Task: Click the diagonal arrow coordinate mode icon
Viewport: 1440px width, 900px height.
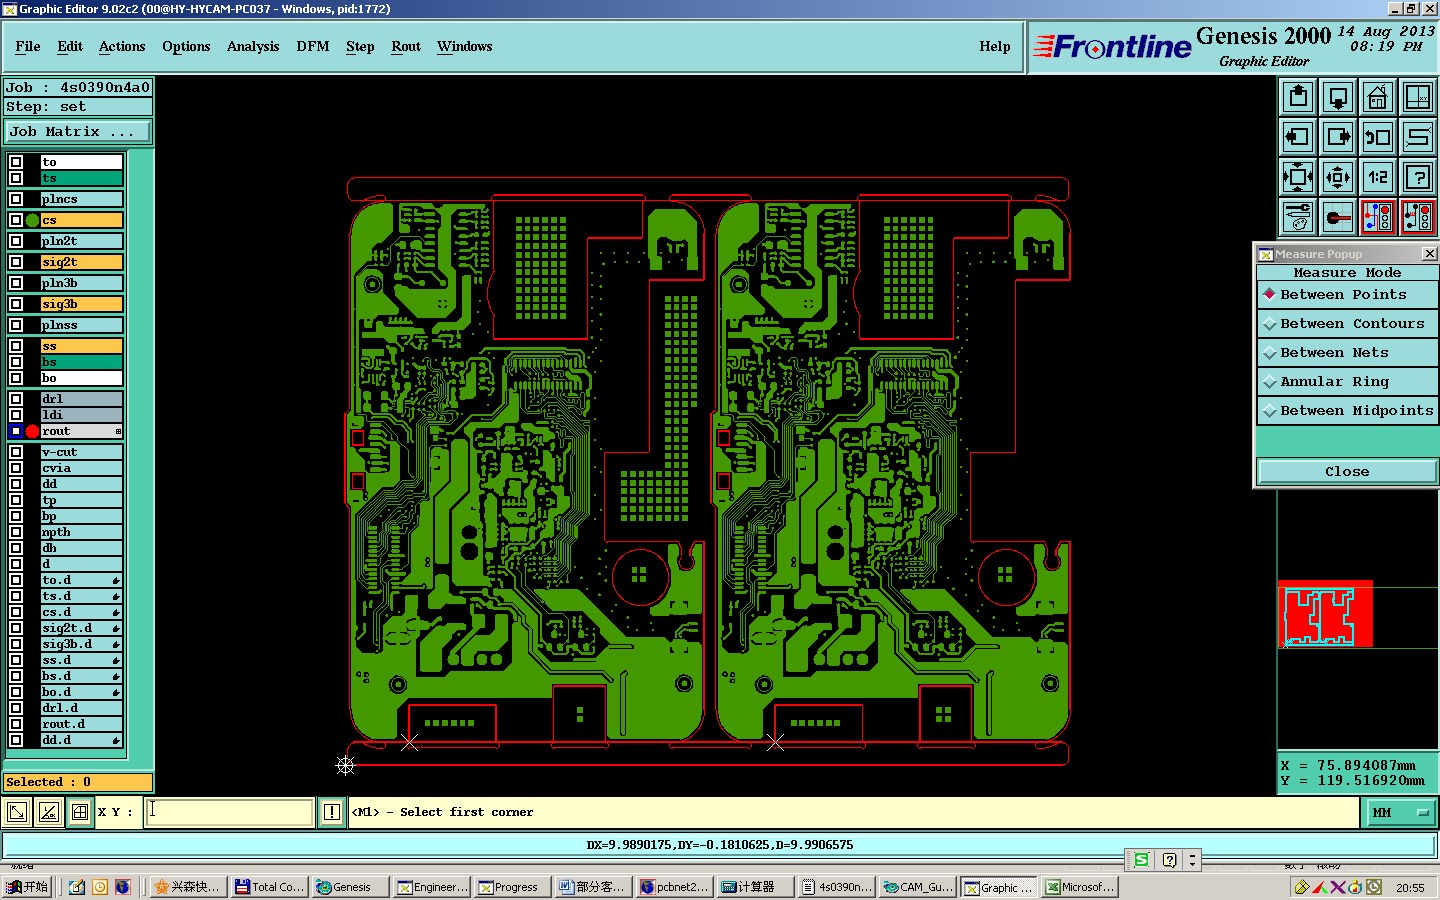Action: pyautogui.click(x=17, y=812)
